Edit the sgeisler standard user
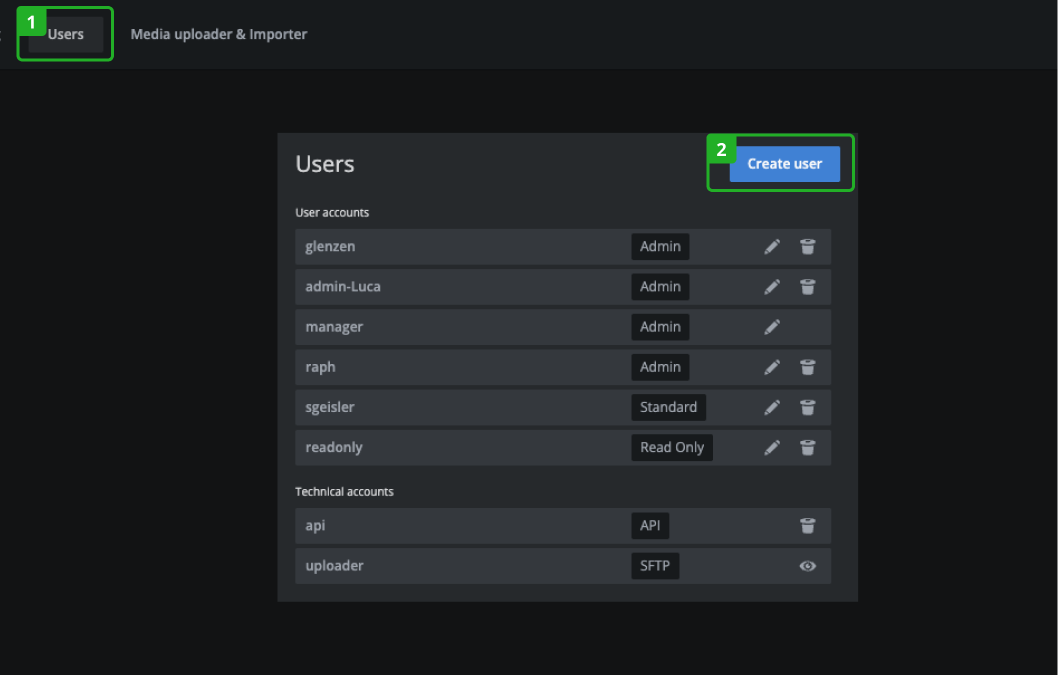Viewport: 1058px width, 675px height. point(772,407)
